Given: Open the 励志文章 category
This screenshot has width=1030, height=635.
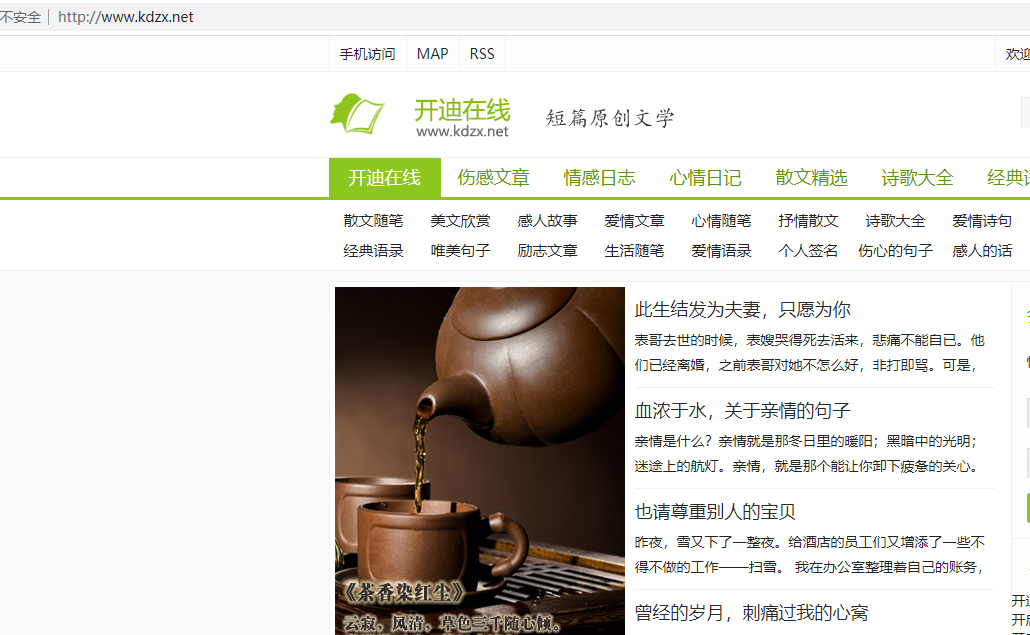Looking at the screenshot, I should click(x=546, y=251).
